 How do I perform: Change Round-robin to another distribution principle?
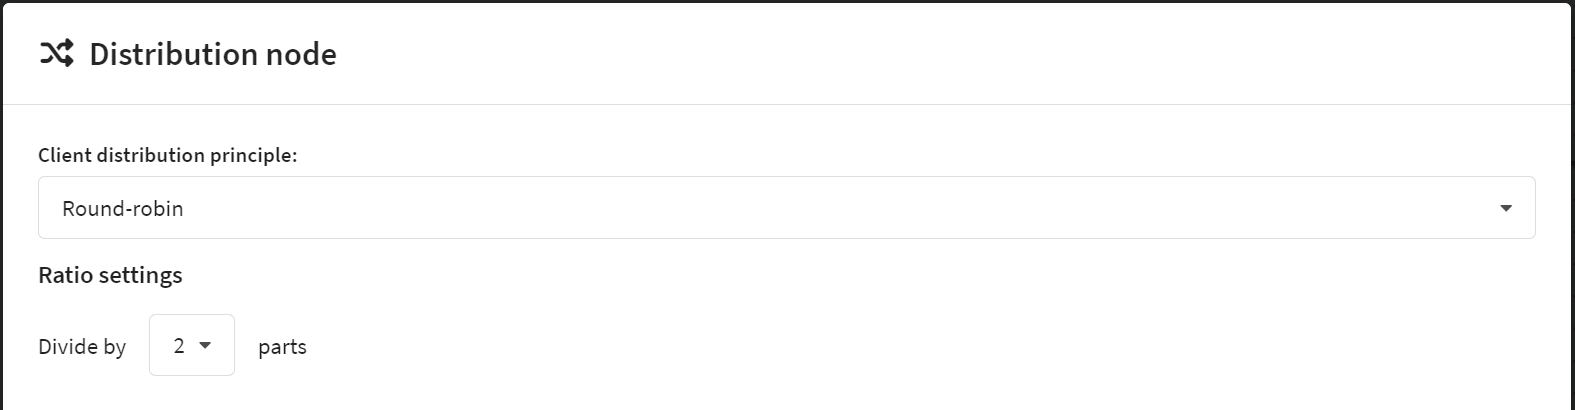[786, 208]
